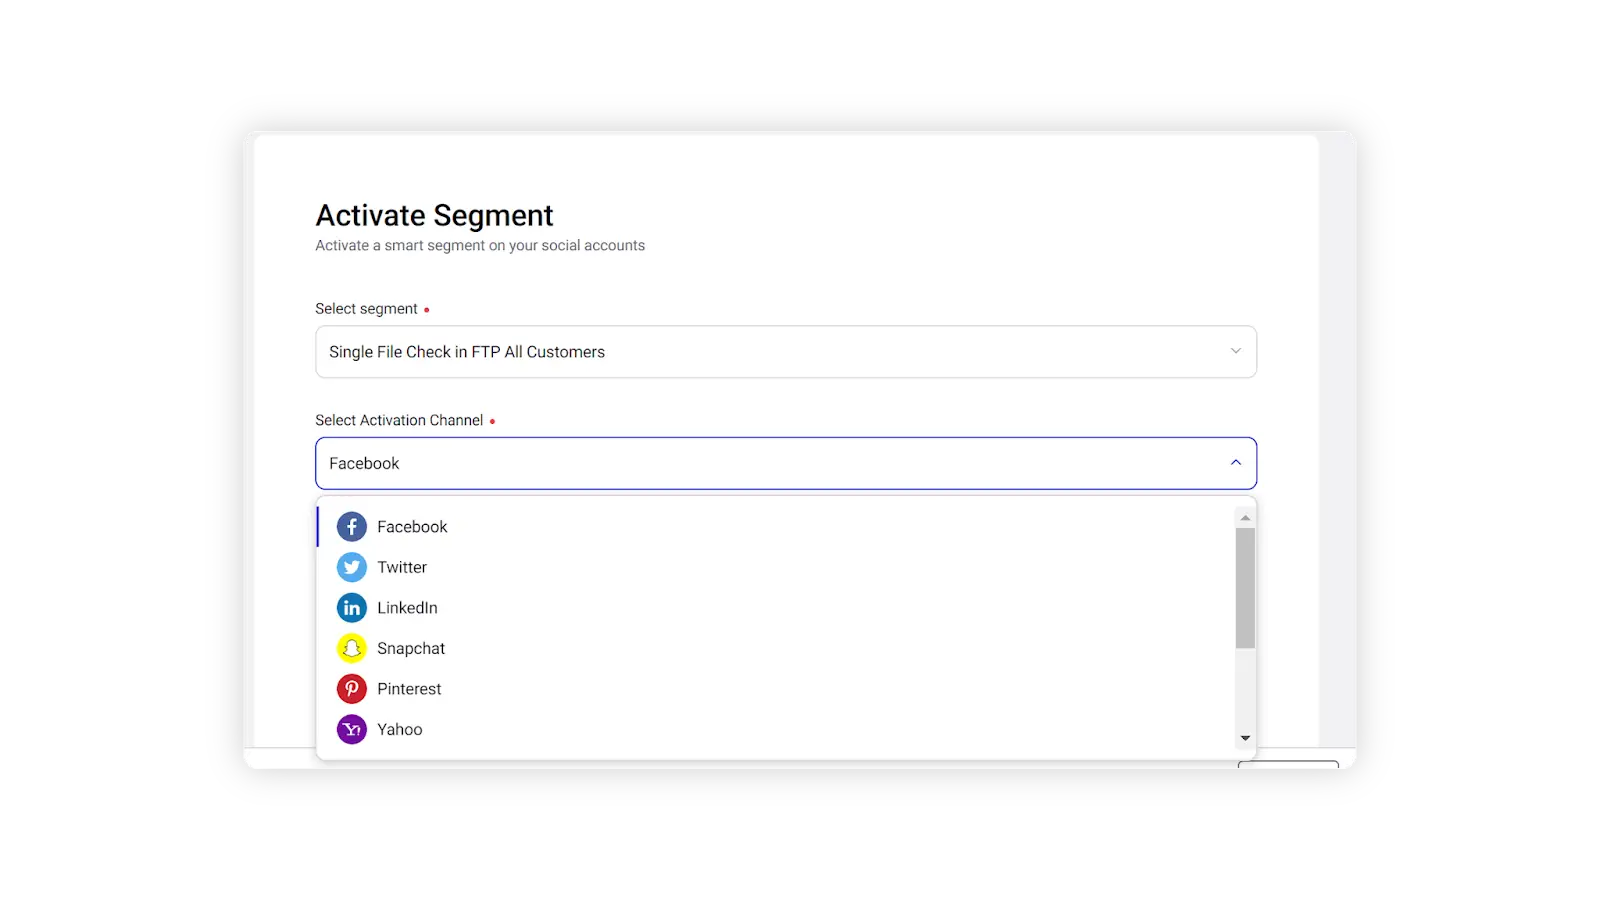Click the Pinterest logo icon
The height and width of the screenshot is (900, 1600).
(x=352, y=689)
